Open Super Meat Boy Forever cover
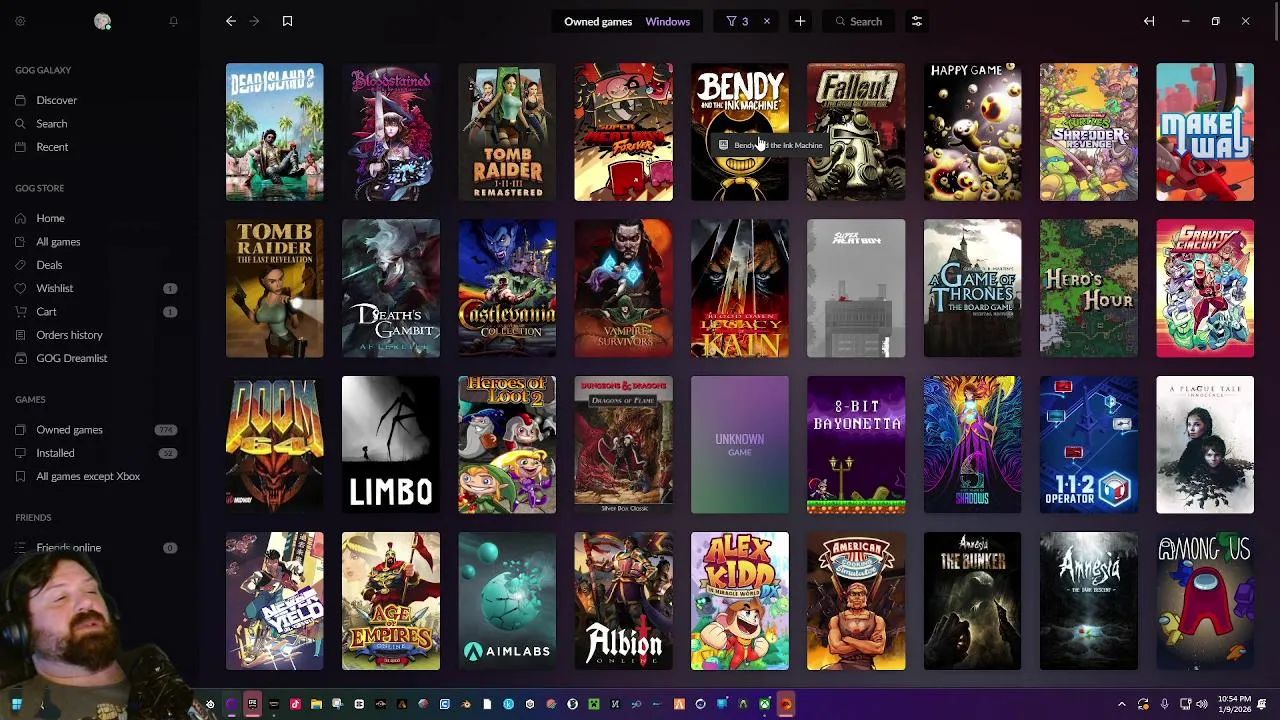Image resolution: width=1280 pixels, height=720 pixels. [x=624, y=132]
